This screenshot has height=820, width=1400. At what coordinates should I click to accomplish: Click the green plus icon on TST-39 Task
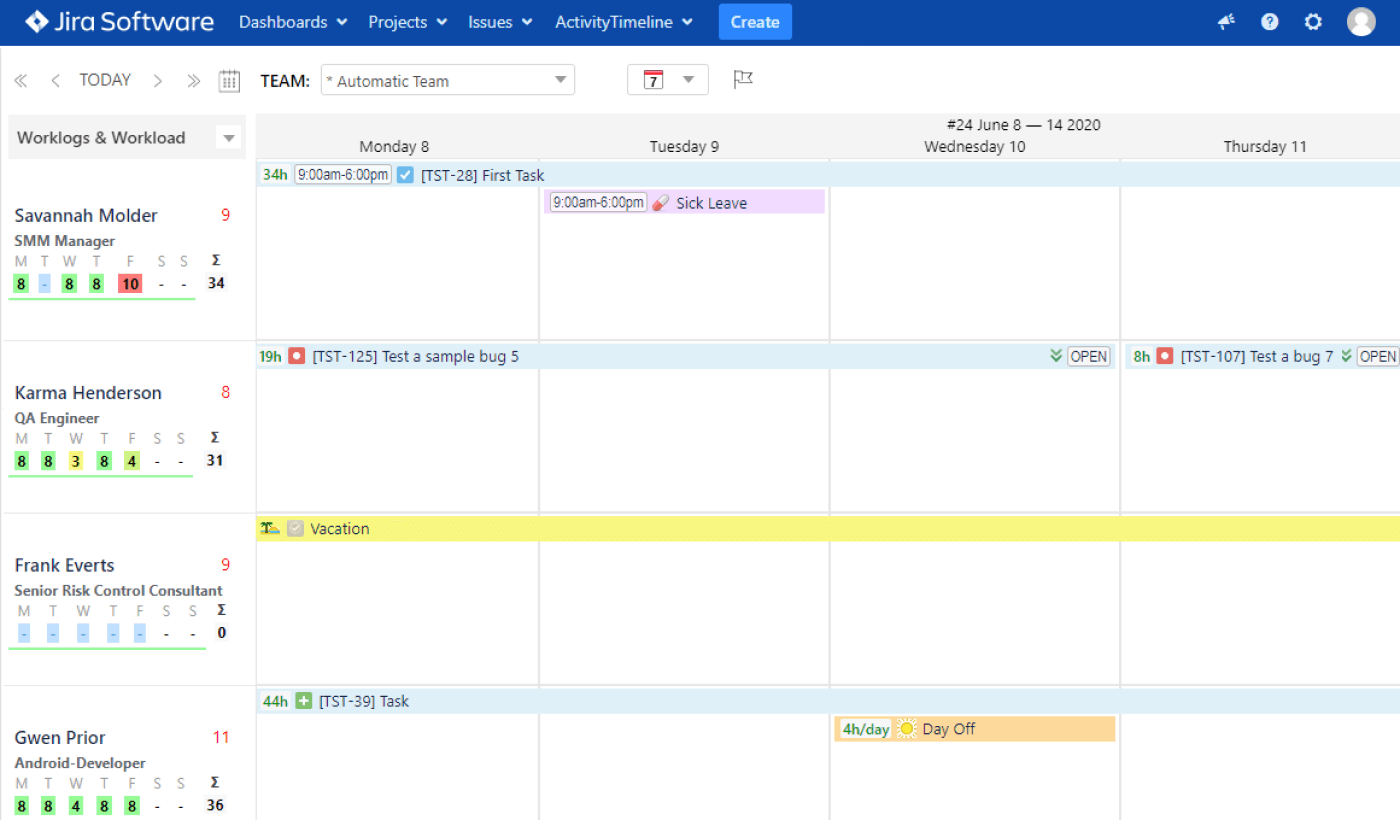pos(303,701)
